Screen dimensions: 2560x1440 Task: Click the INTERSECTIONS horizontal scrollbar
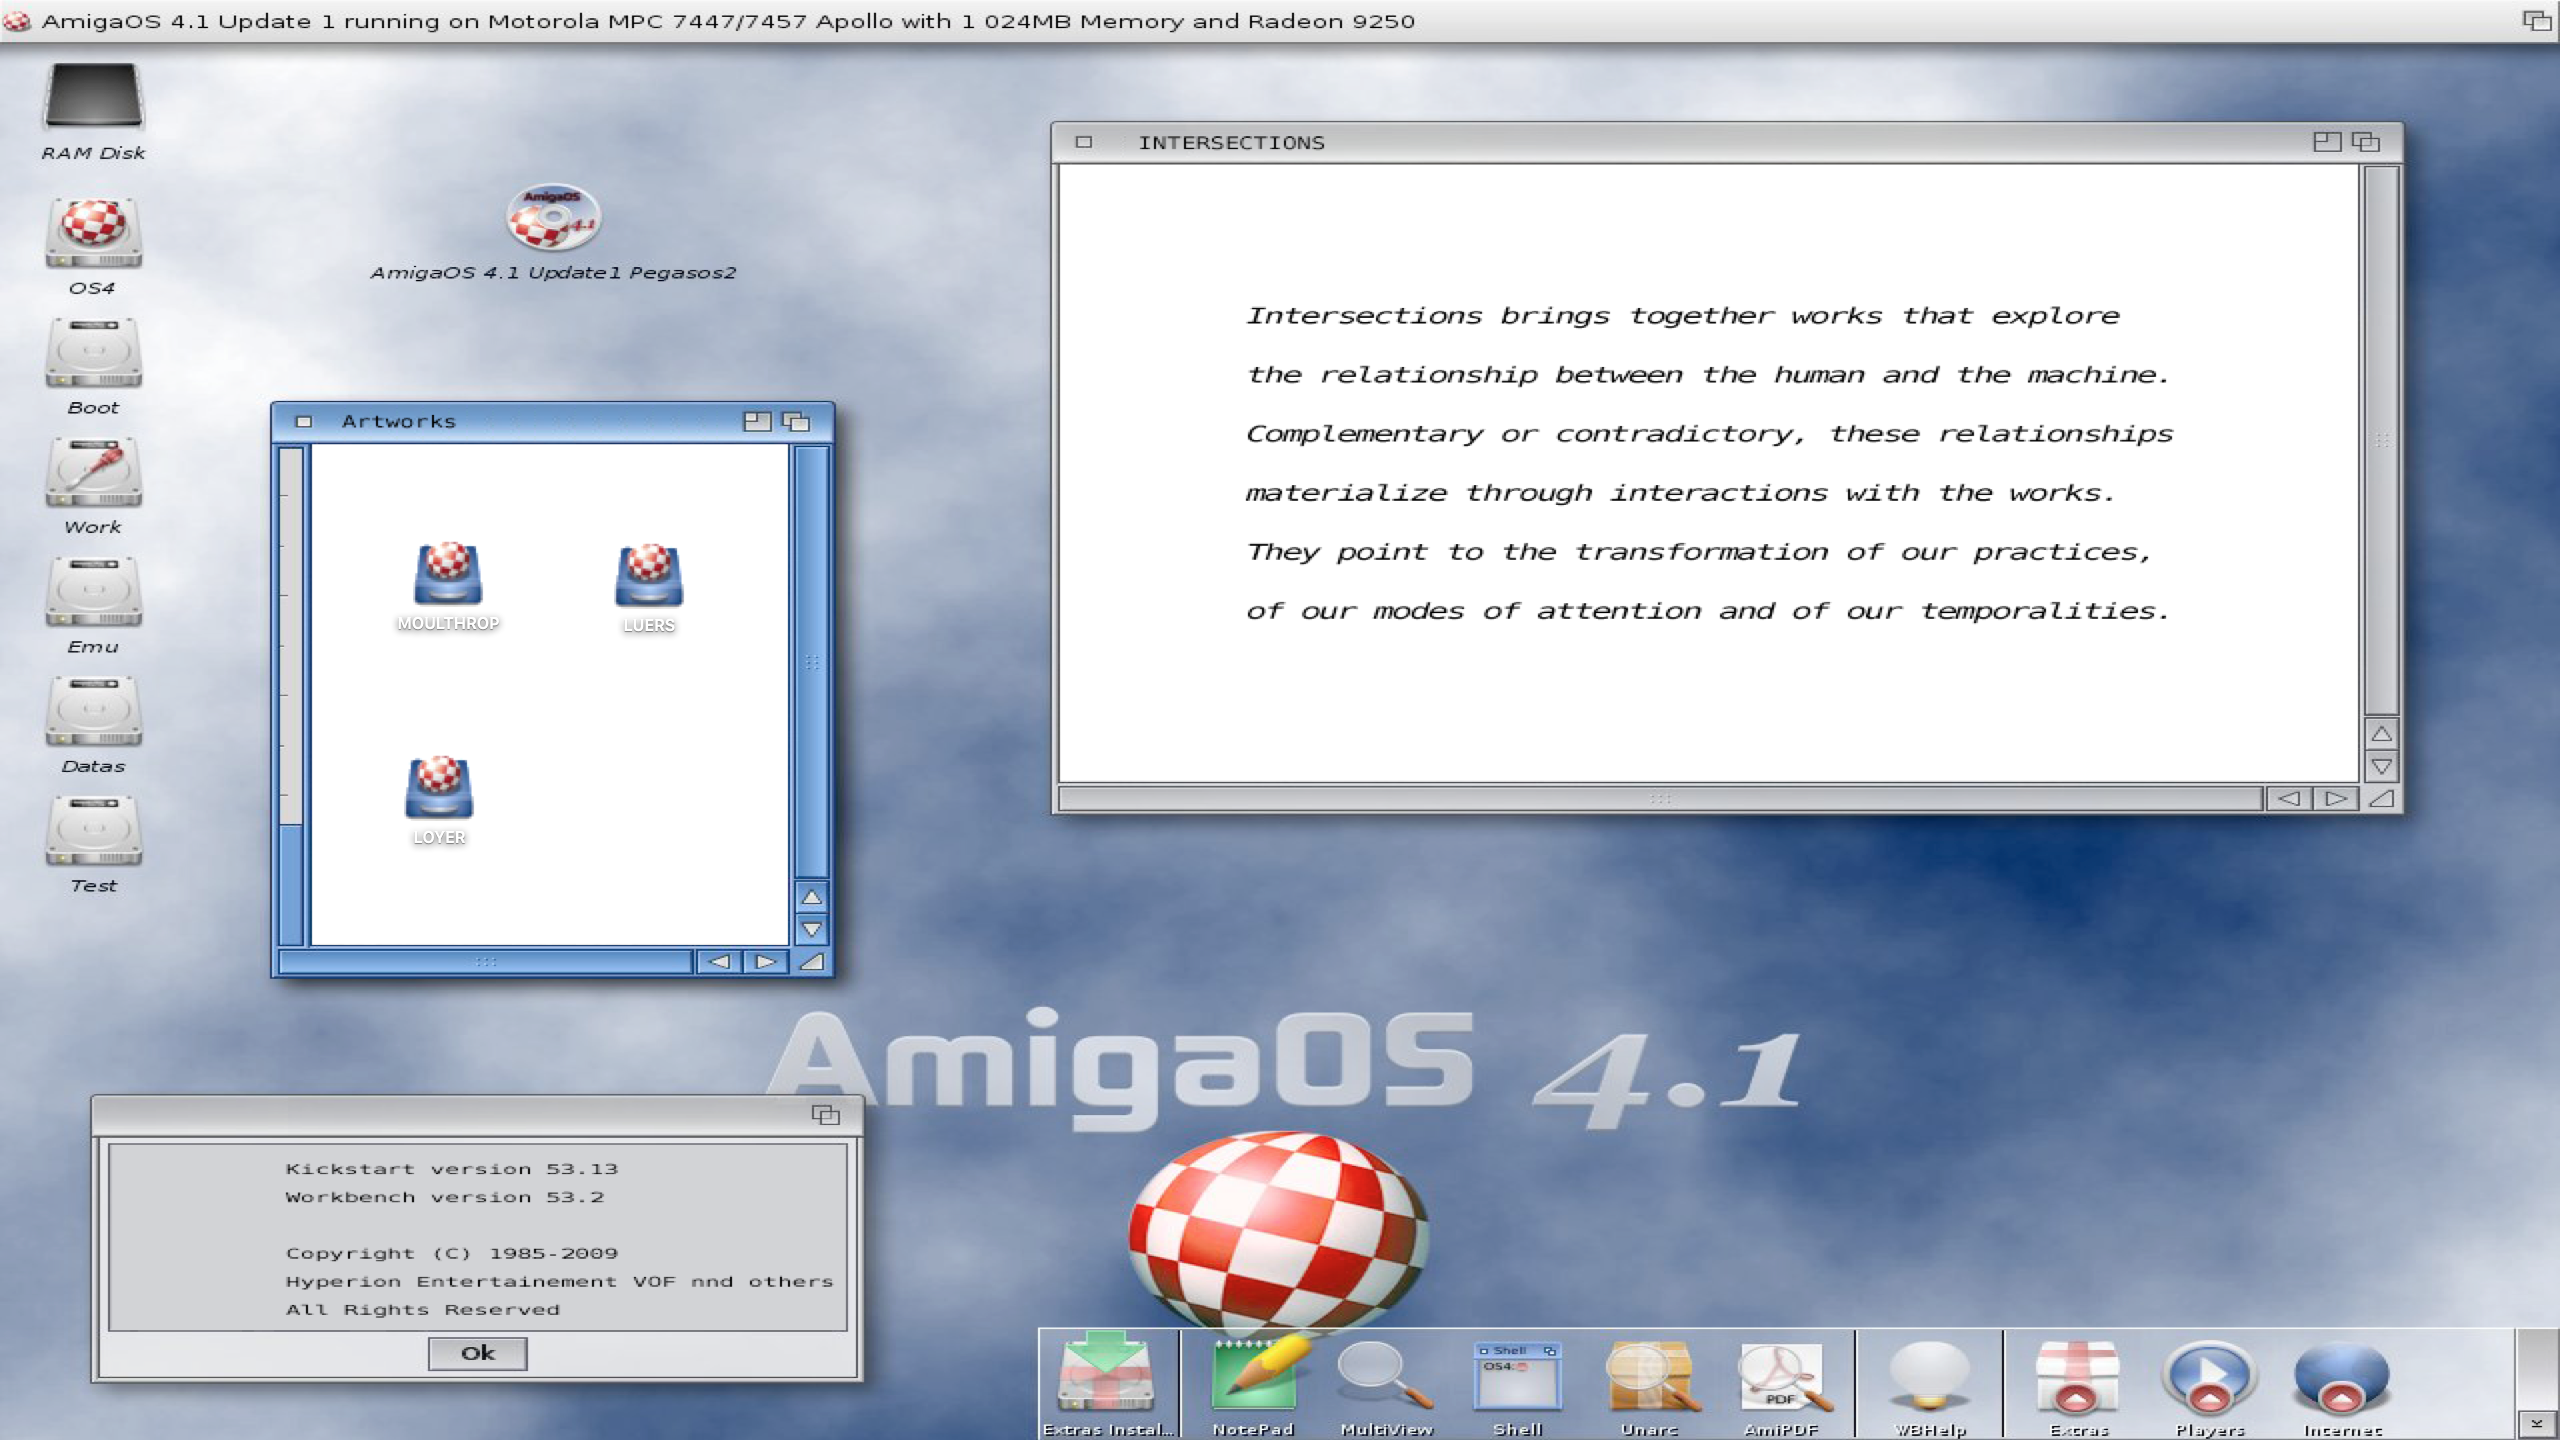coord(1660,798)
